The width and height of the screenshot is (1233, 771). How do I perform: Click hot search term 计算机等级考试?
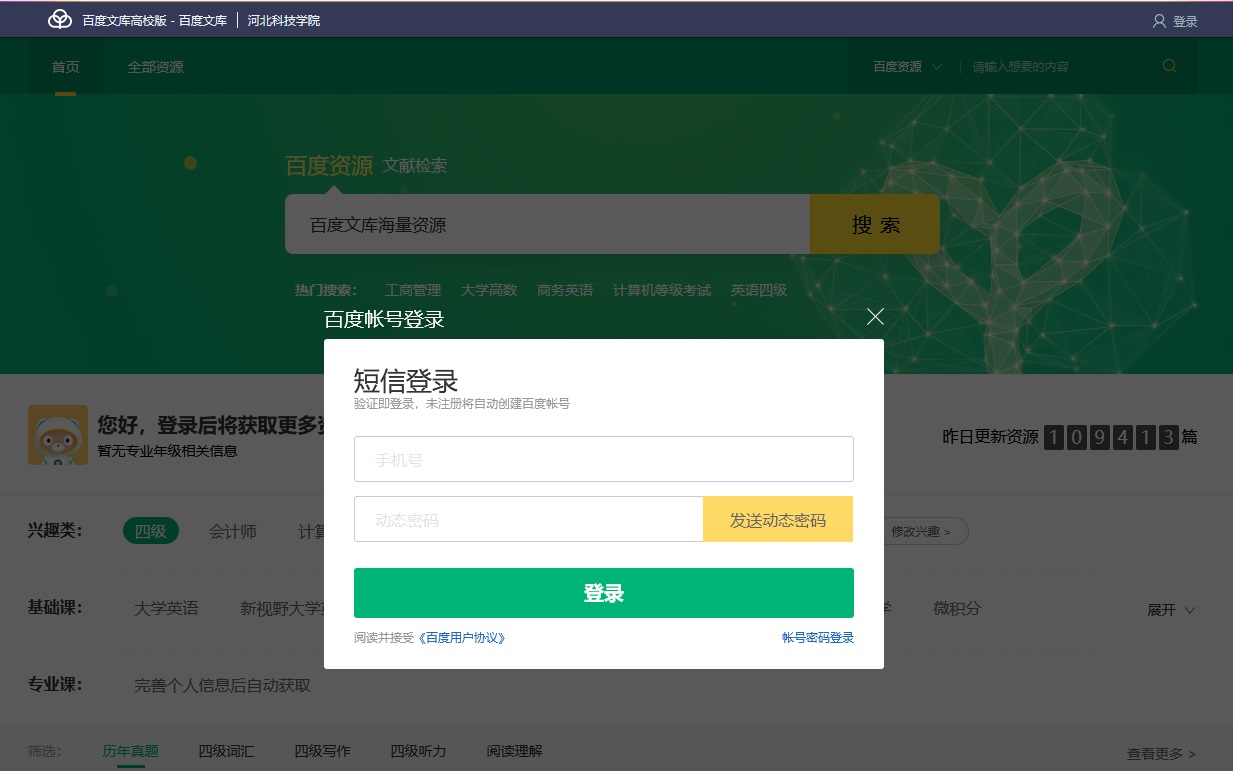pos(662,290)
